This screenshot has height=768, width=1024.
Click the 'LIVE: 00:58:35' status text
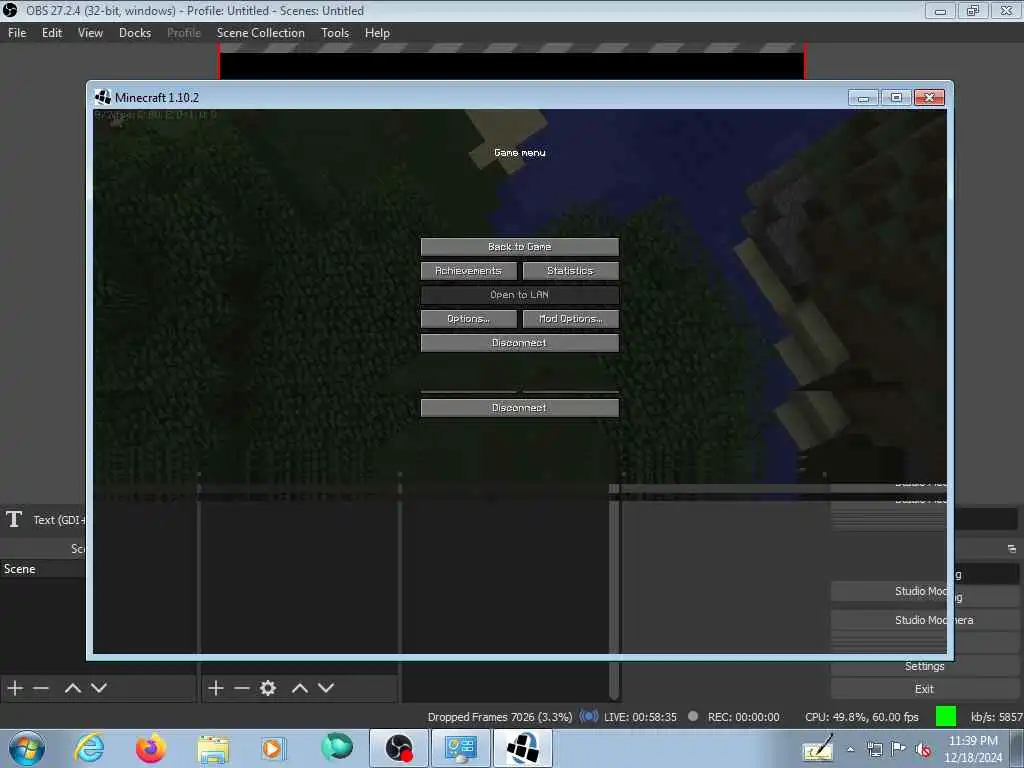click(x=640, y=717)
